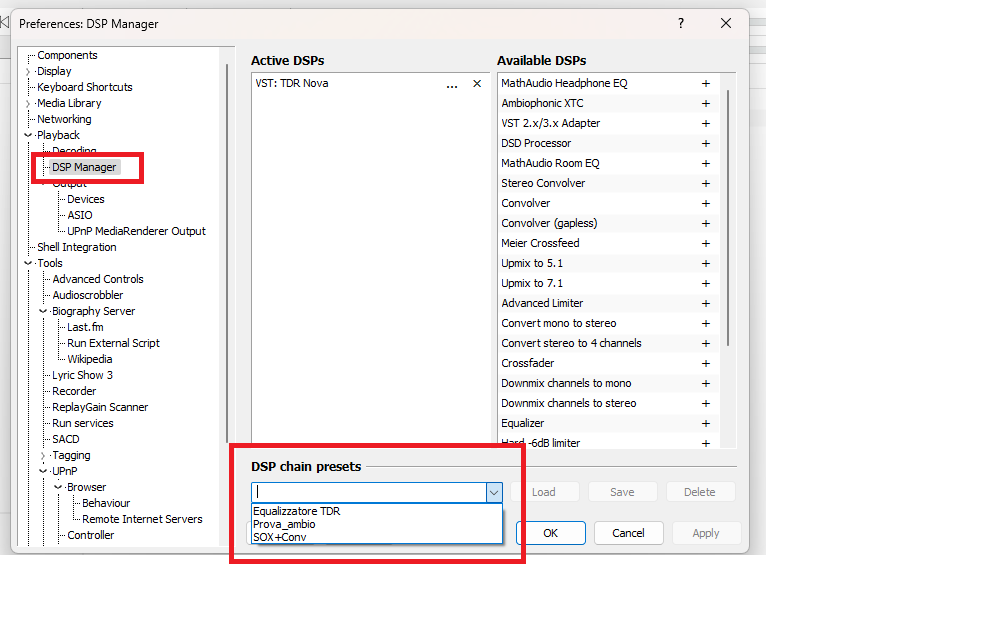Screen dimensions: 1008x631
Task: Select Components in preferences tree
Action: click(68, 55)
